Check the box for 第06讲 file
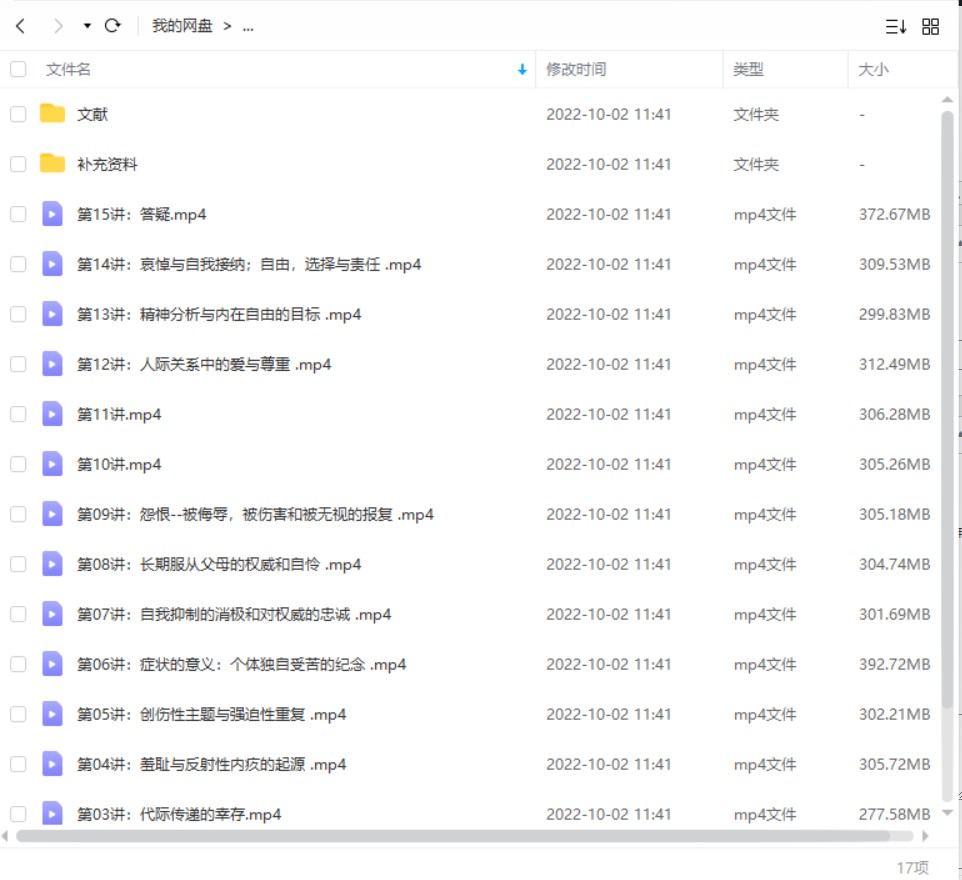 (18, 664)
